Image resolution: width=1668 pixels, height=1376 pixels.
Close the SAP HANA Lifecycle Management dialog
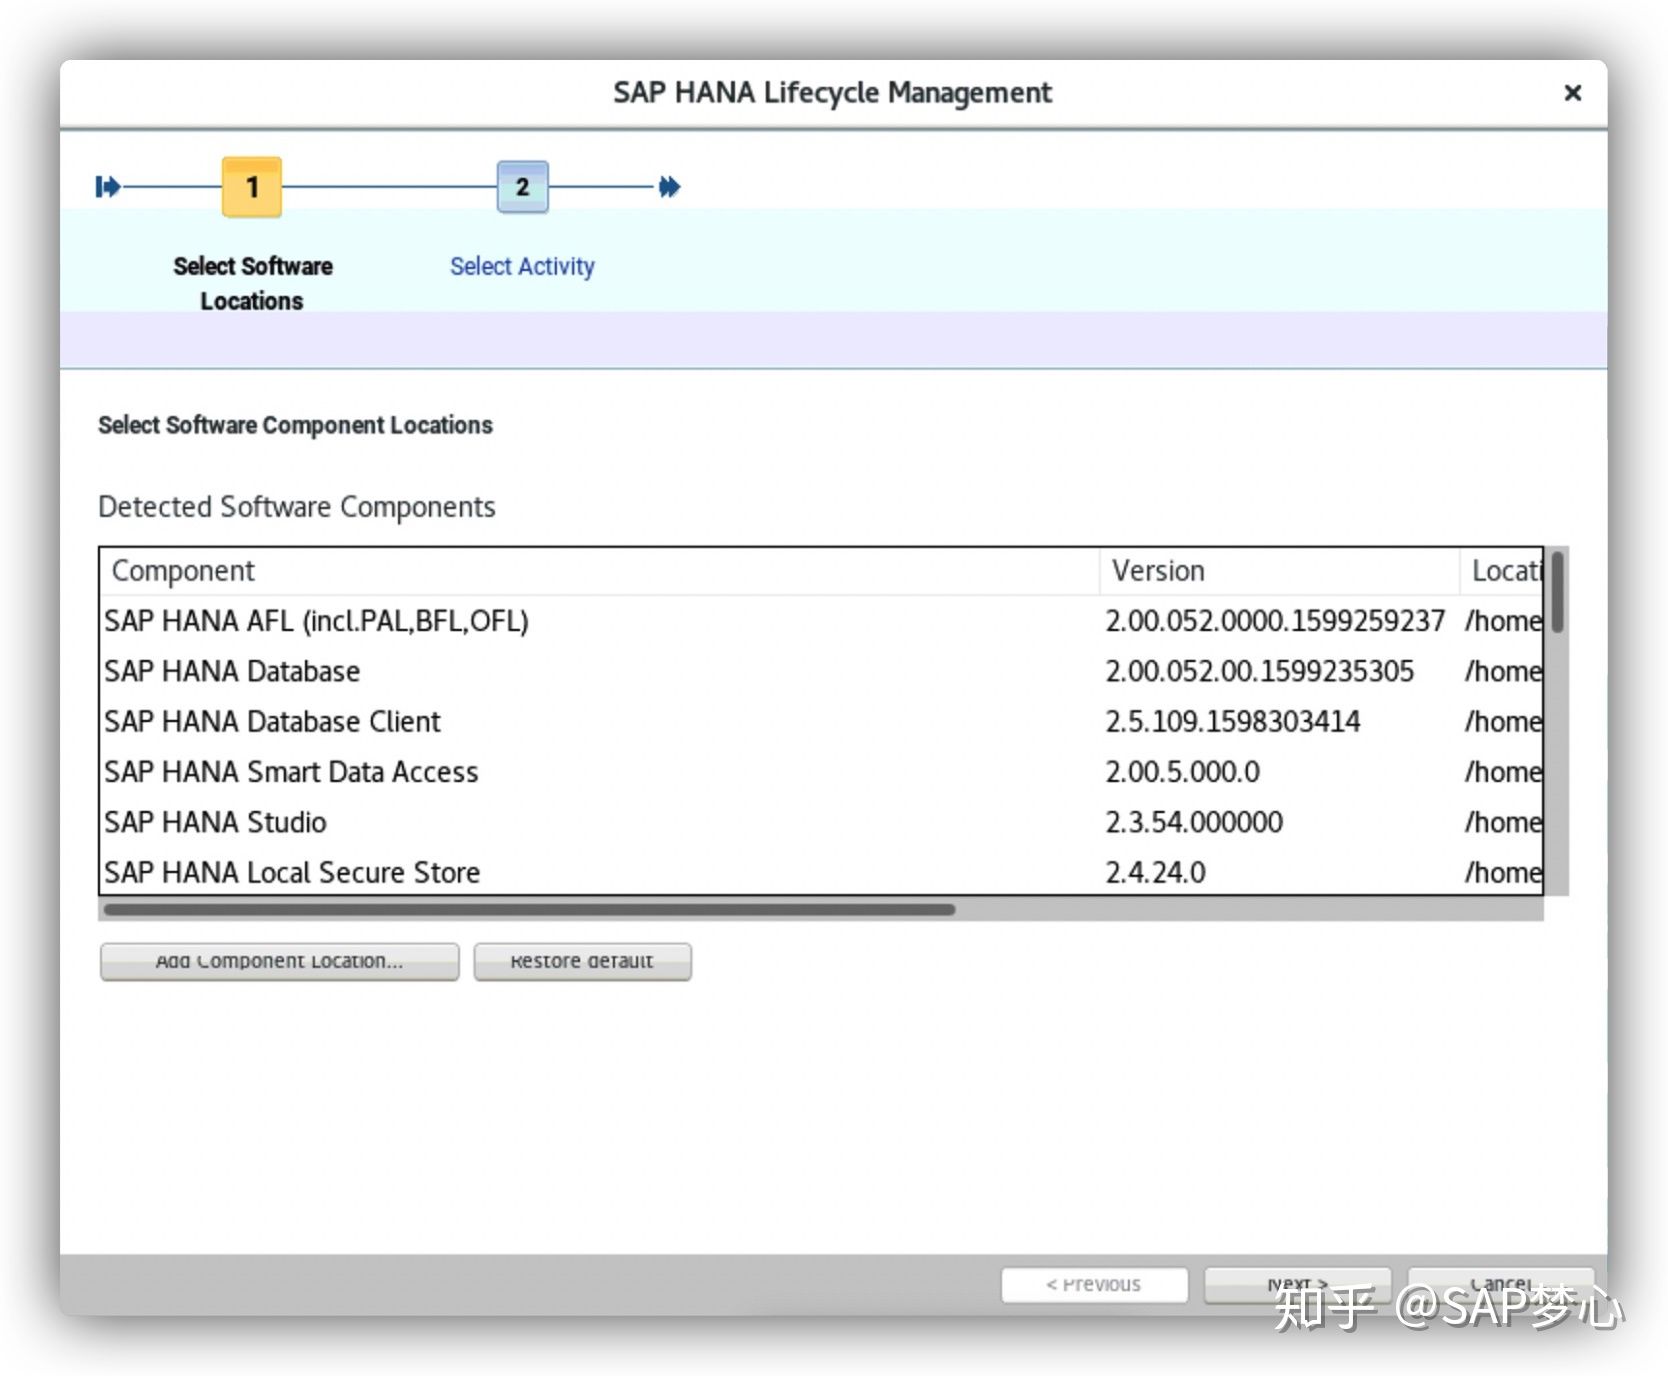(1572, 93)
